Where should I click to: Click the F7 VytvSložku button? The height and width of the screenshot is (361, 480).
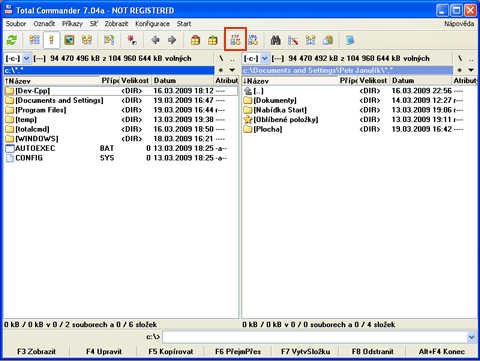(305, 351)
